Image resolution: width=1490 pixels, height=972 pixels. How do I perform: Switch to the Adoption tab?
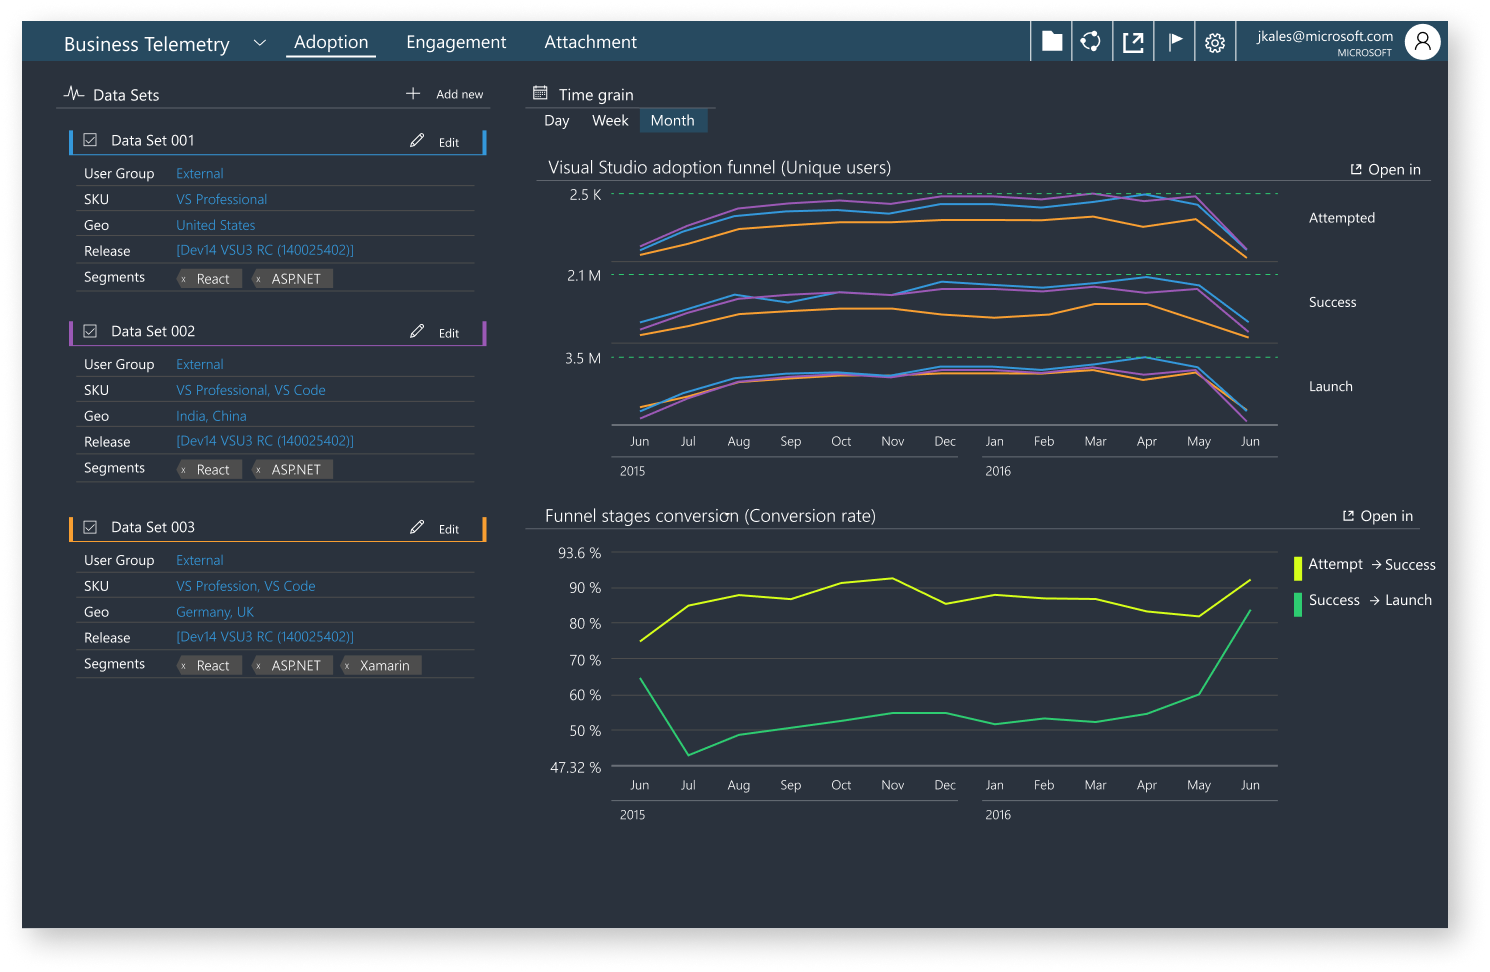pyautogui.click(x=331, y=42)
